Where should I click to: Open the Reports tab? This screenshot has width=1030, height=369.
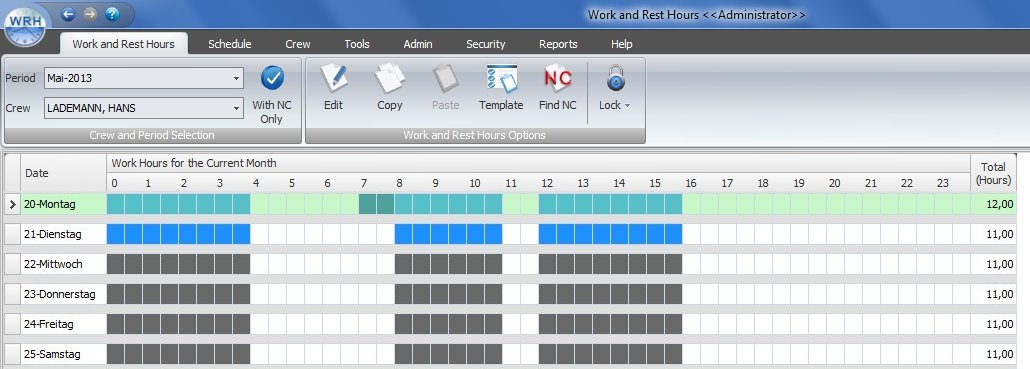(x=558, y=44)
